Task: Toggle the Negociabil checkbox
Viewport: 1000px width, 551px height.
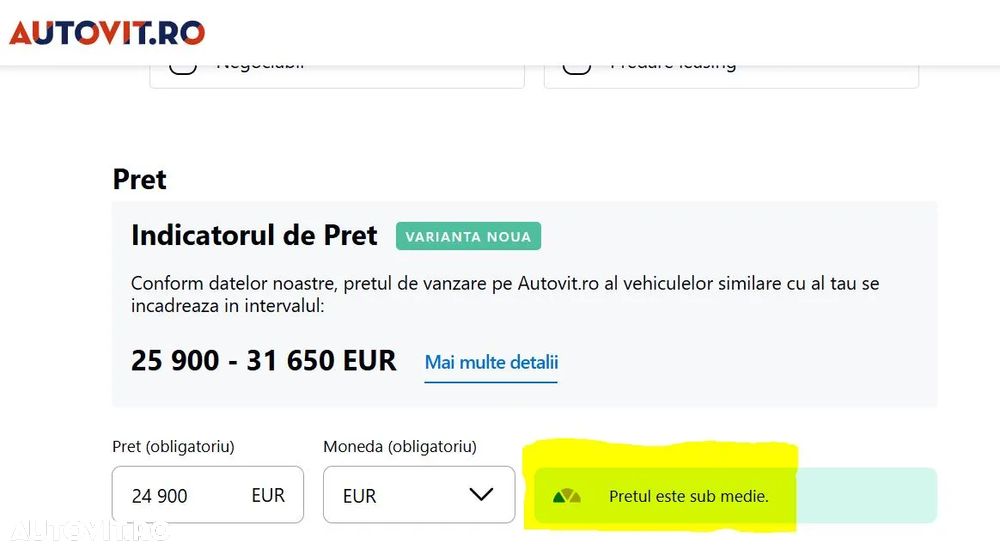Action: coord(182,65)
